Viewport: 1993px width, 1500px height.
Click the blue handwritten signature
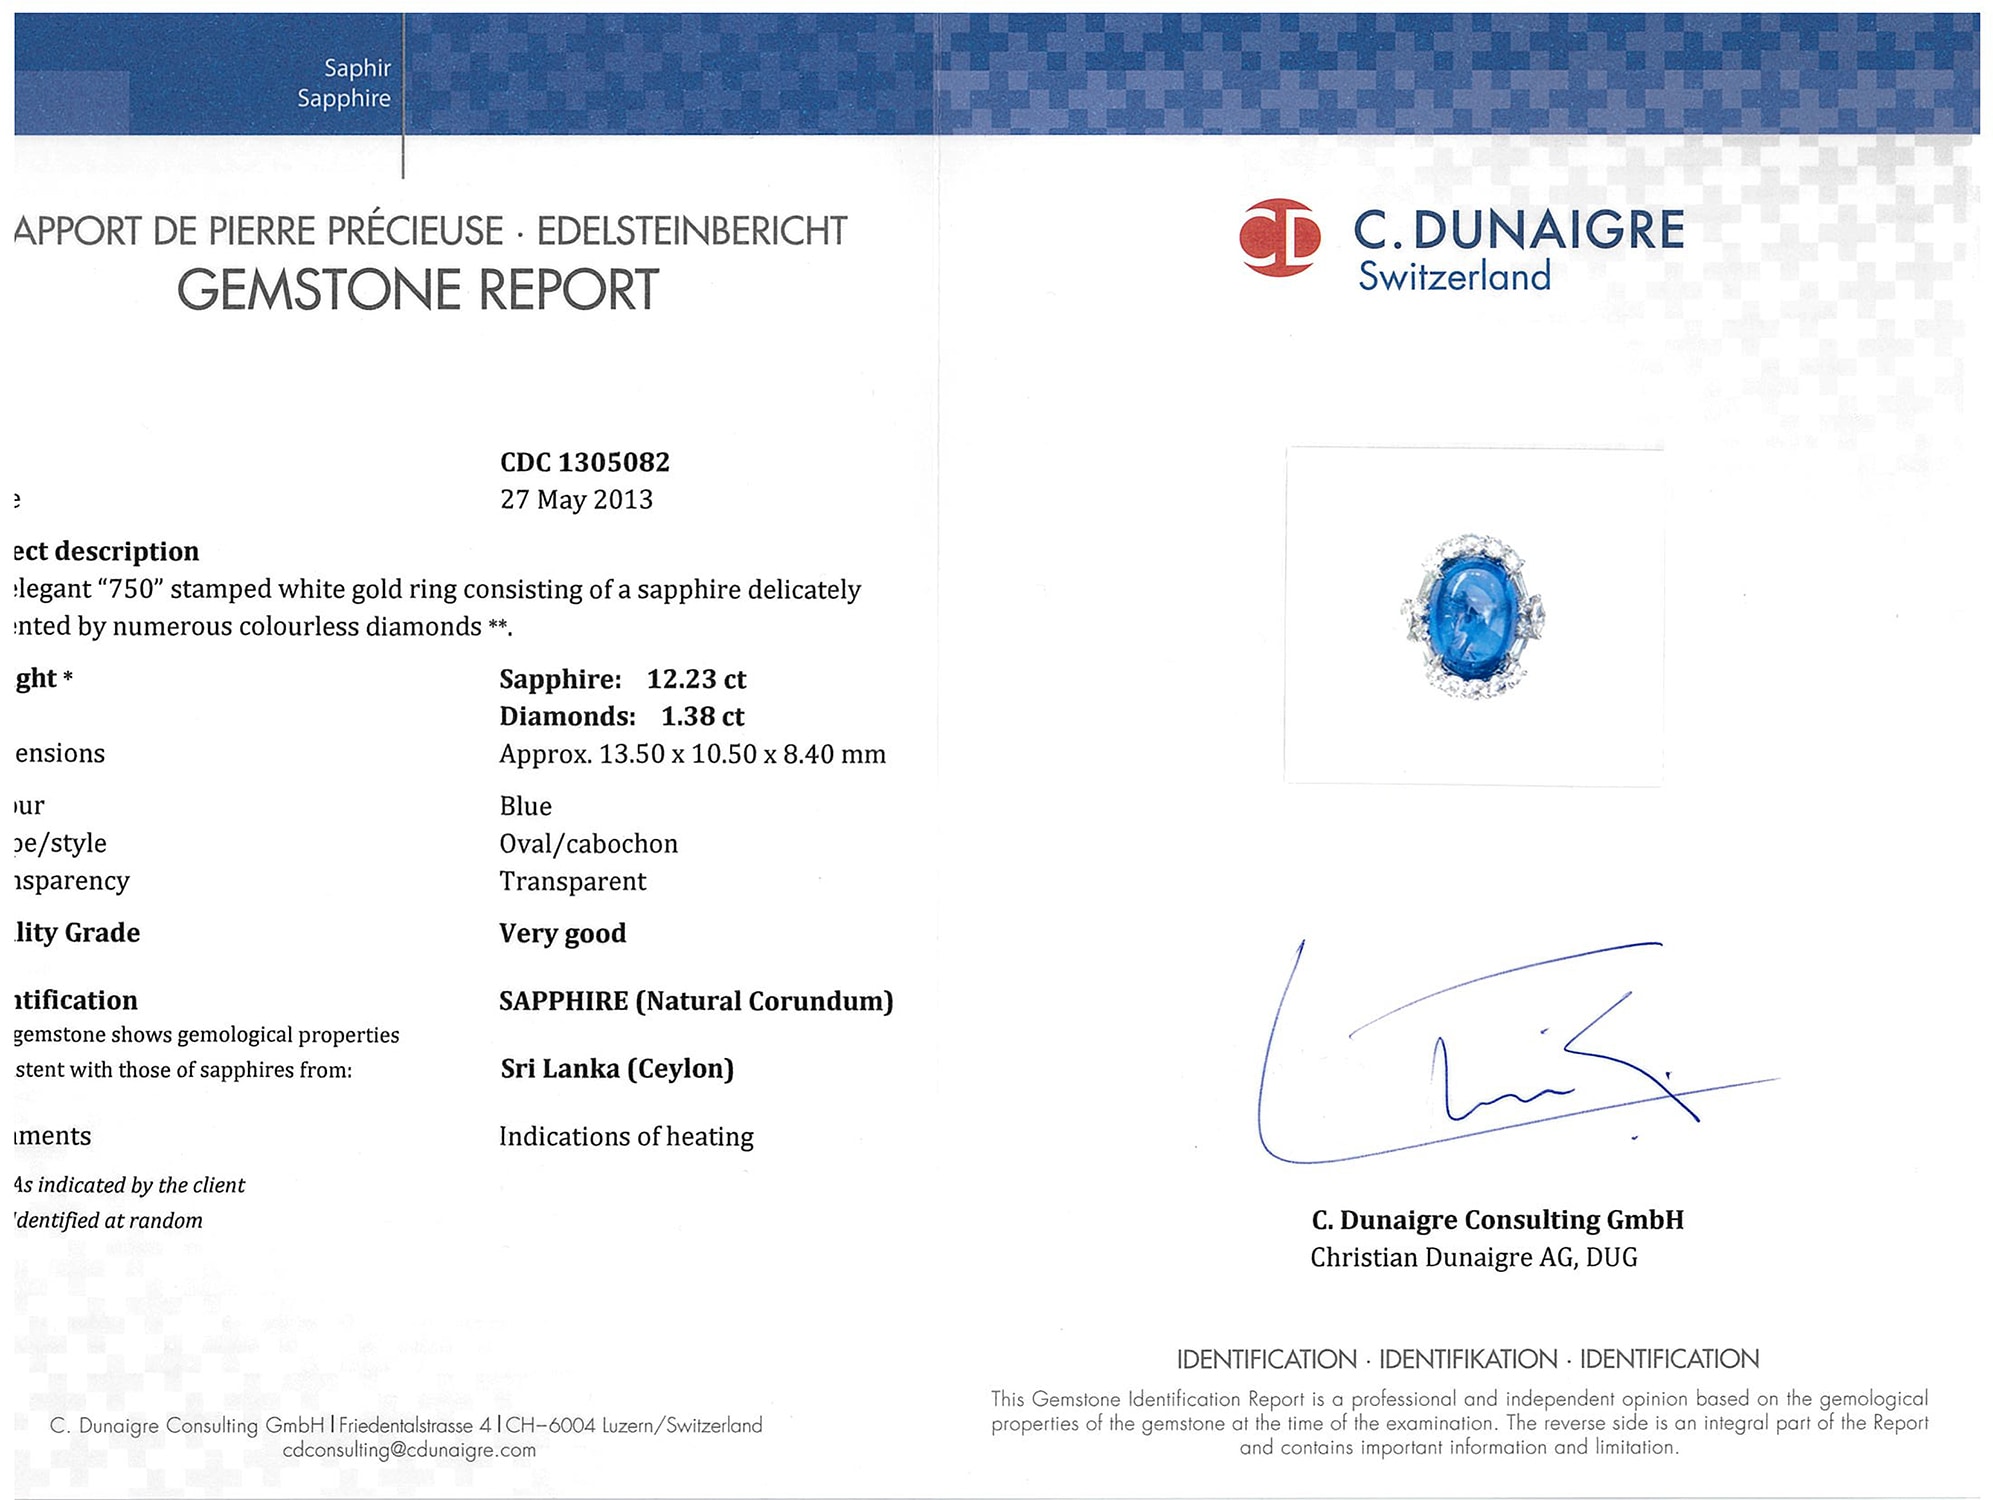1500,1060
